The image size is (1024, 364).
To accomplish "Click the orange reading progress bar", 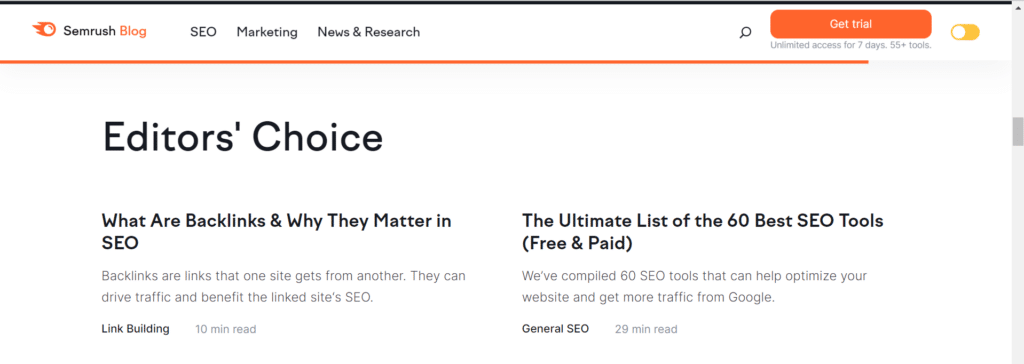I will click(434, 62).
